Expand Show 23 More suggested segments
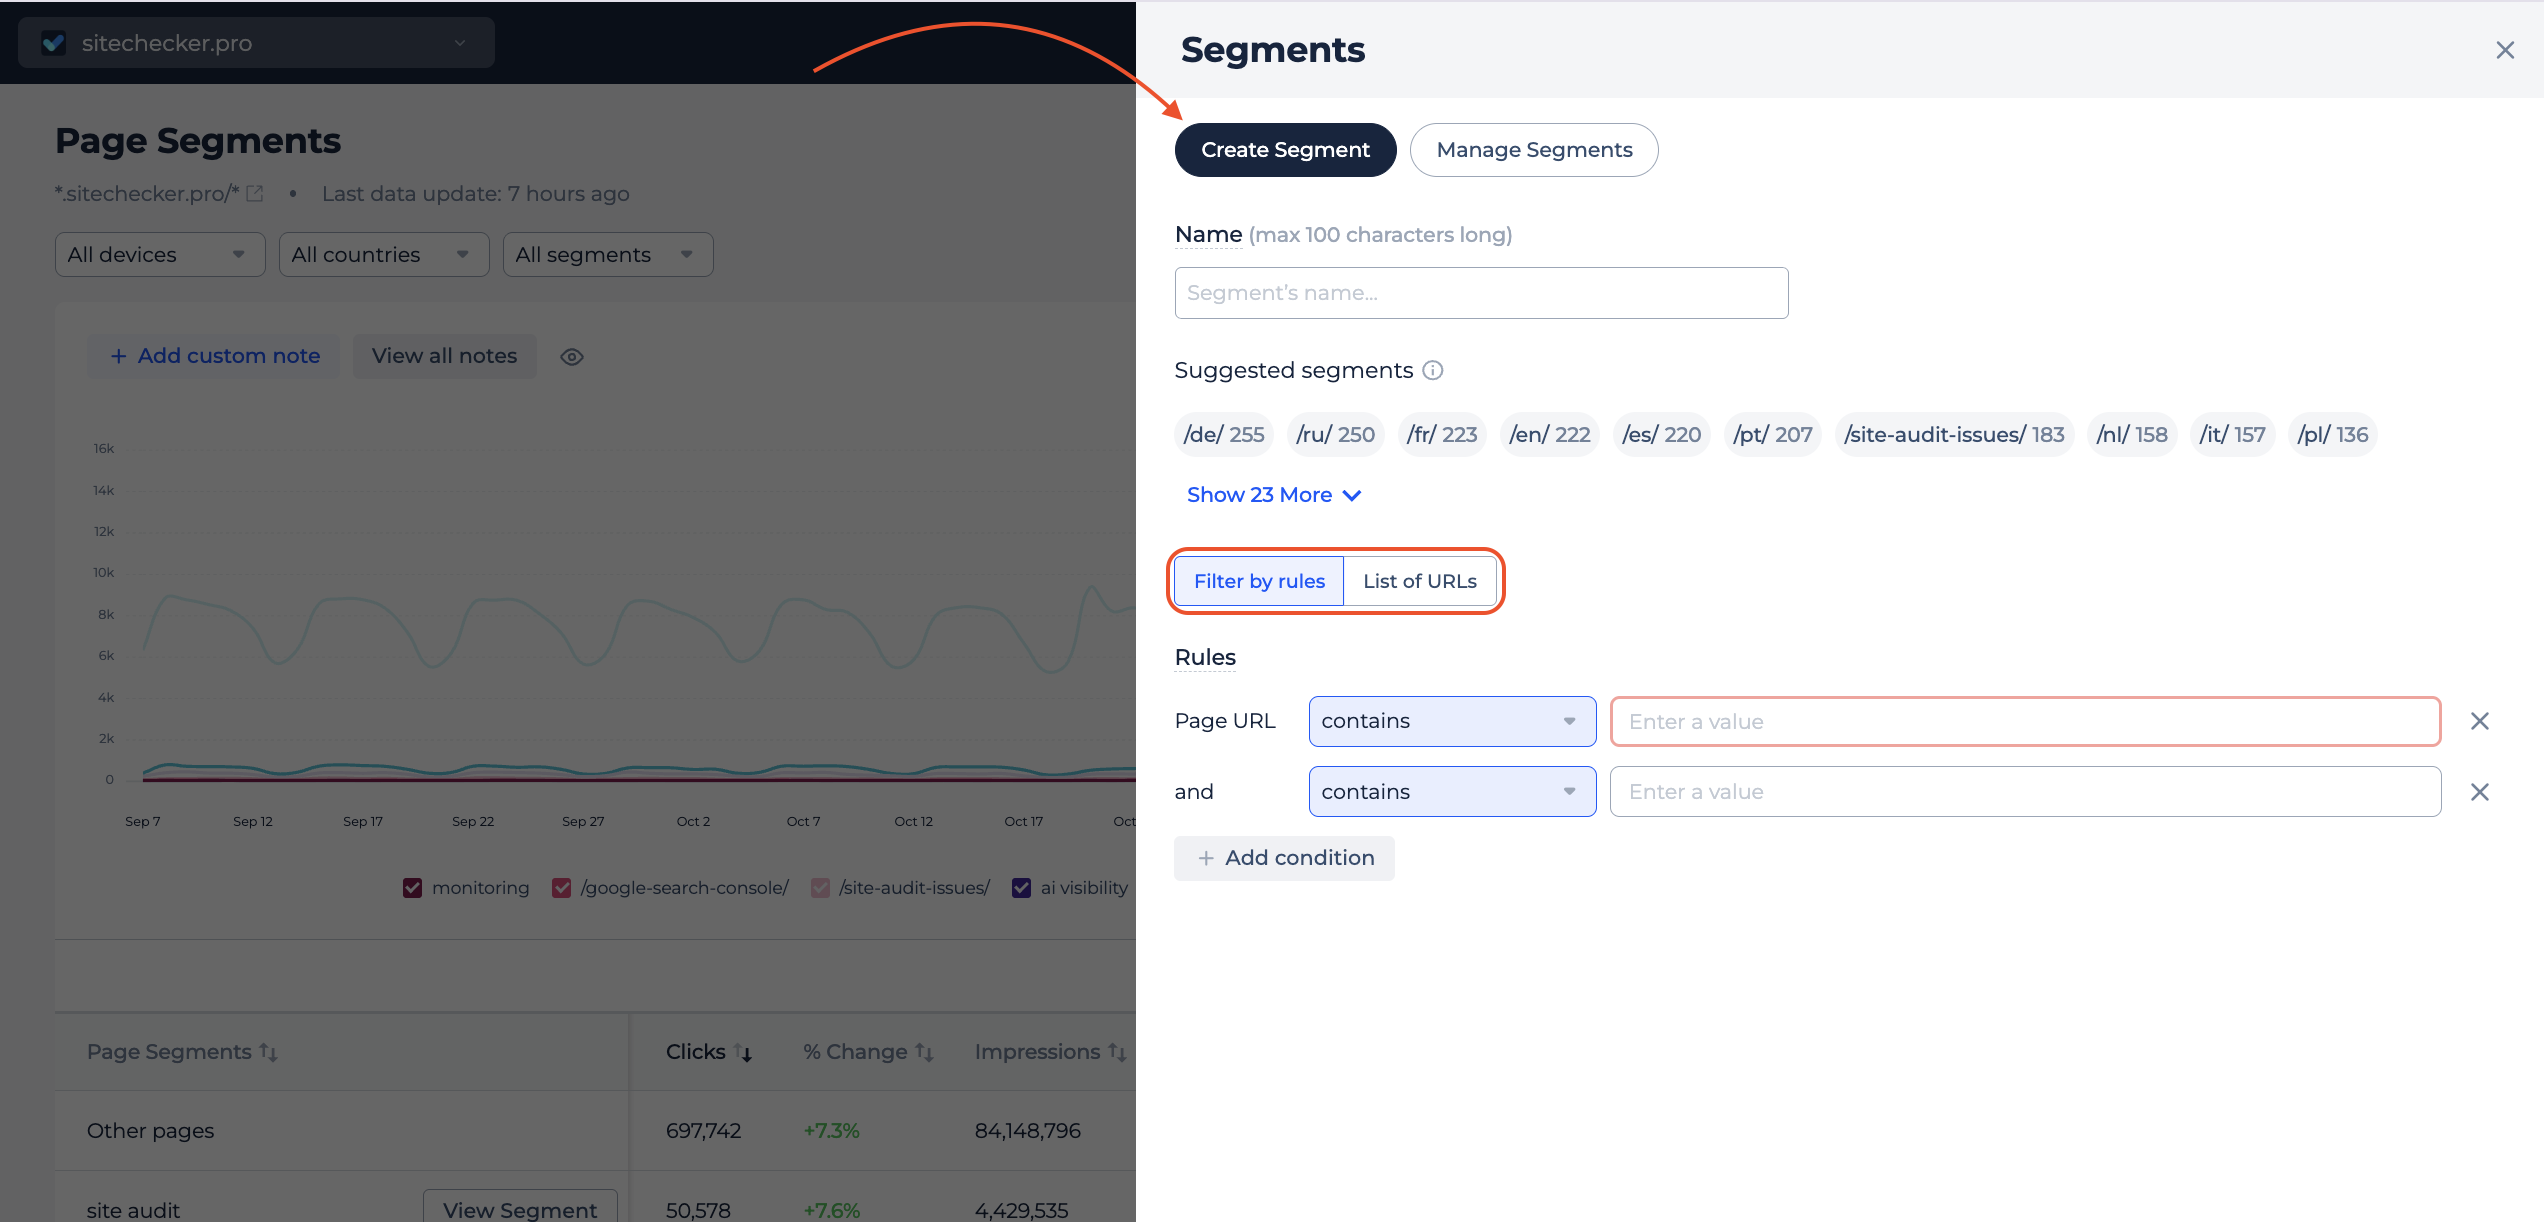This screenshot has width=2544, height=1222. point(1273,495)
